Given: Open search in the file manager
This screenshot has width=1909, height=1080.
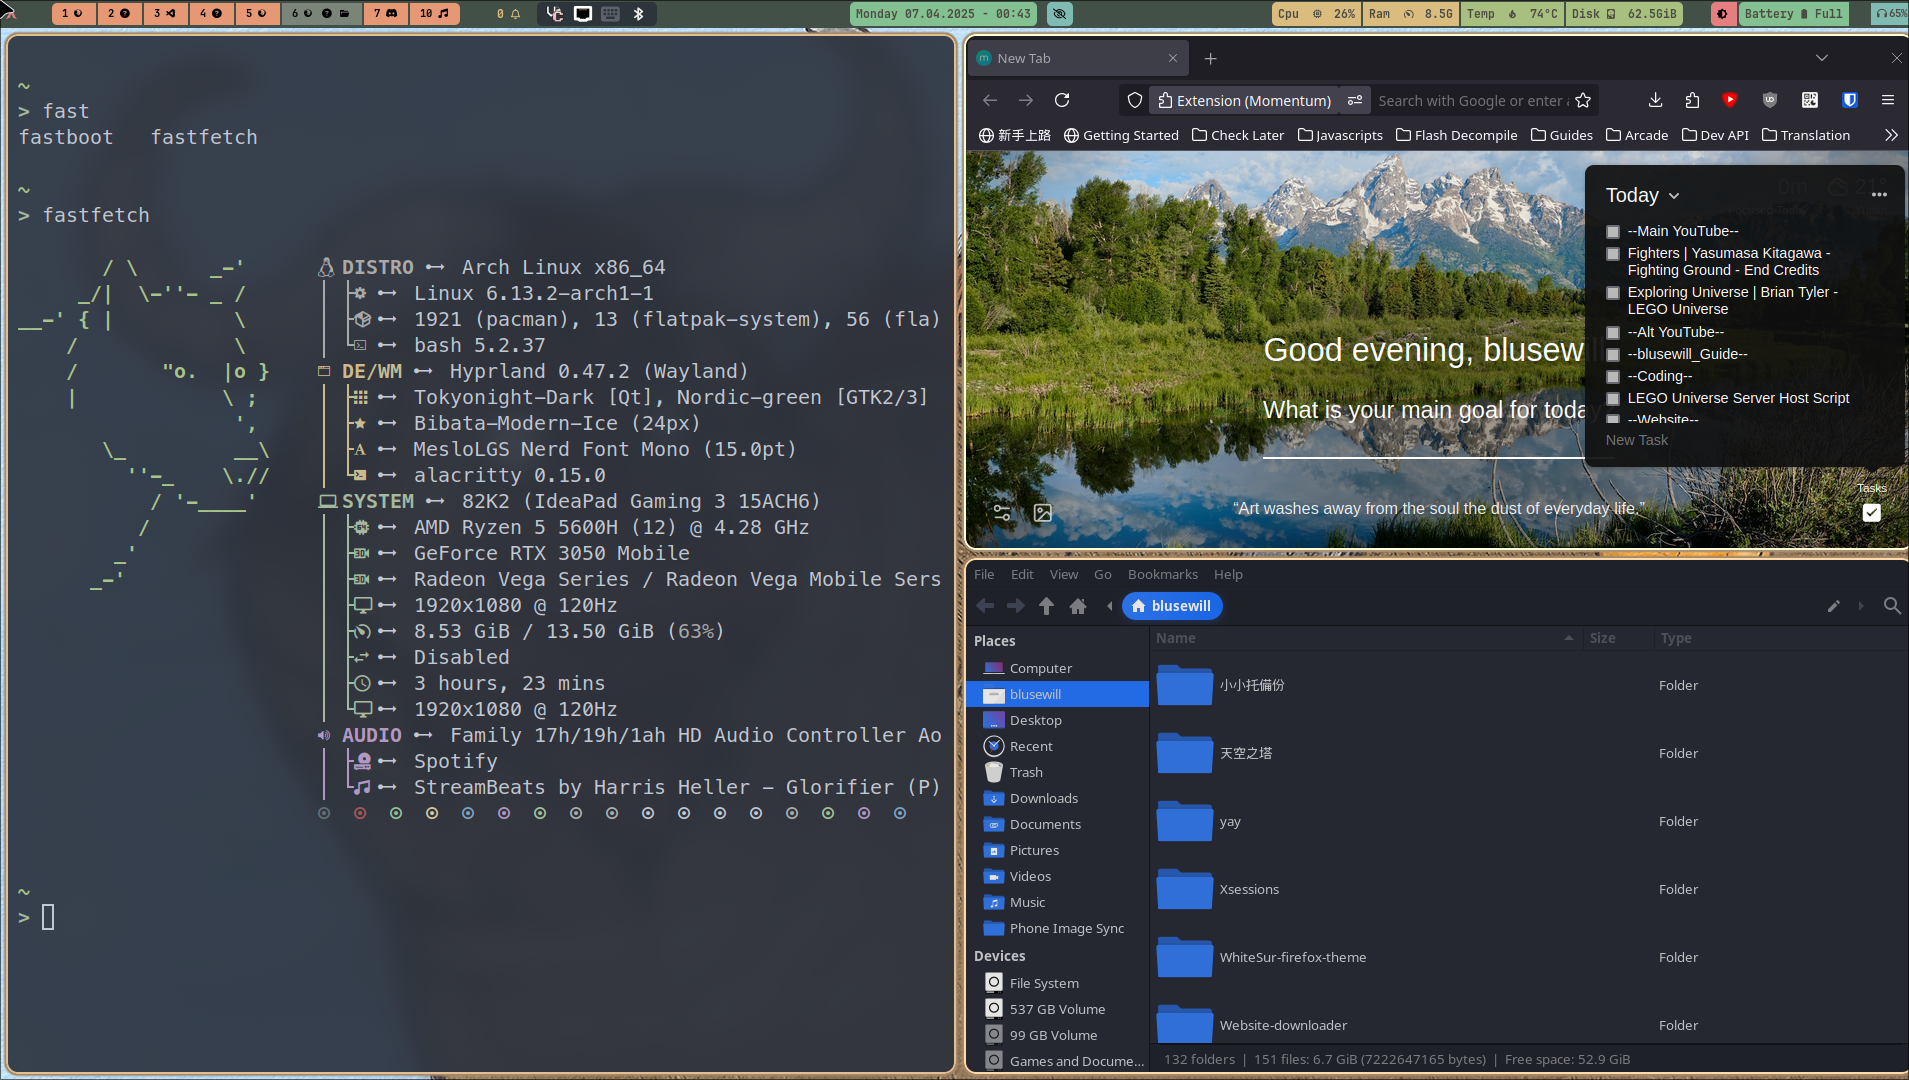Looking at the screenshot, I should click(1891, 606).
